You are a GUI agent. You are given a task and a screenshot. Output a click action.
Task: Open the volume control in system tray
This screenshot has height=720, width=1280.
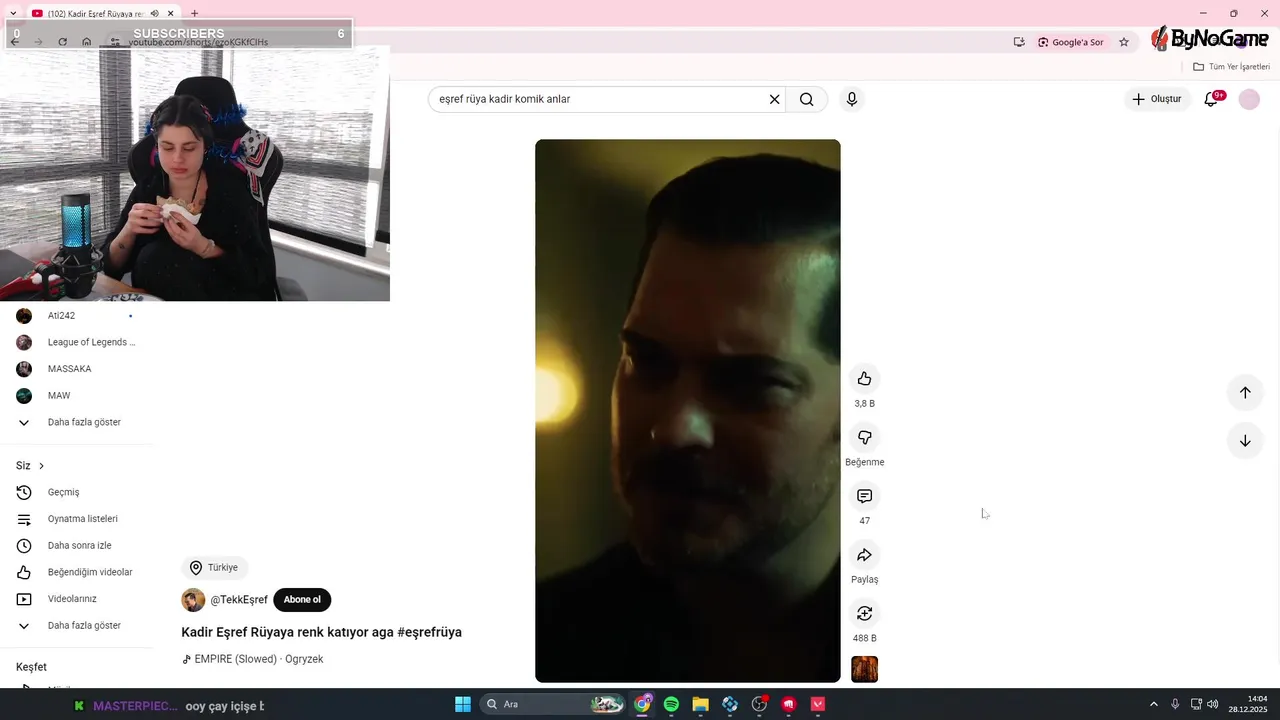(x=1212, y=704)
